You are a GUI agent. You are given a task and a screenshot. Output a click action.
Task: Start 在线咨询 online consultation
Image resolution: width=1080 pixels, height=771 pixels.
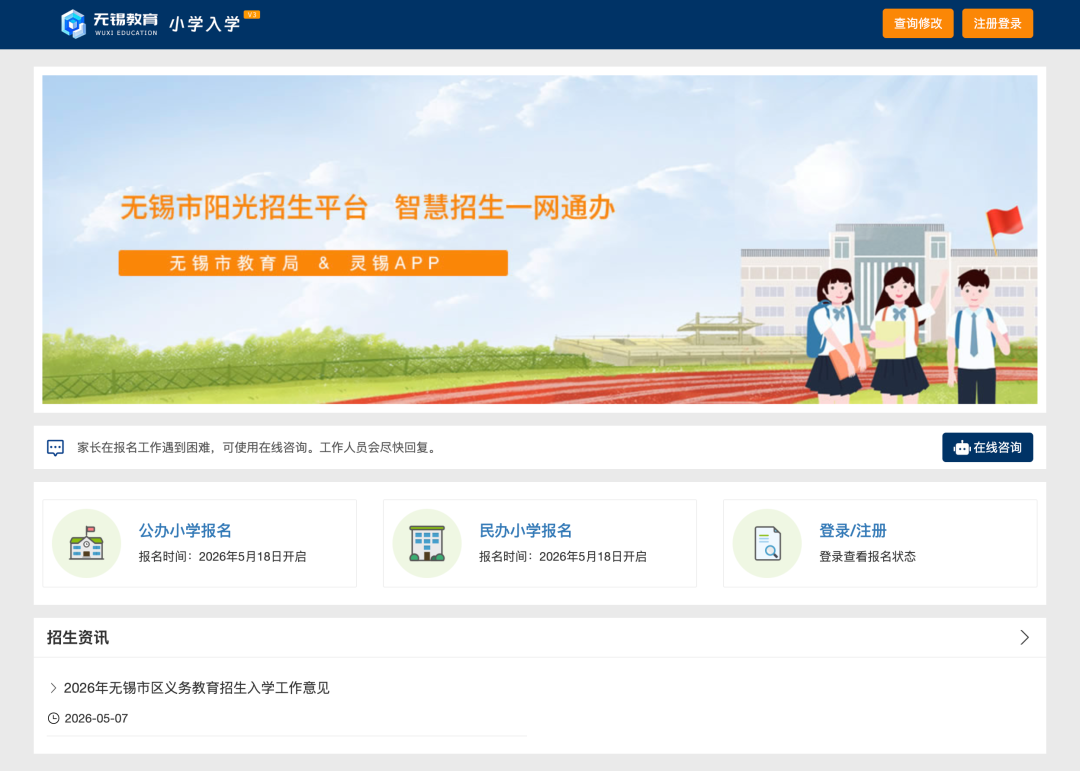click(987, 447)
